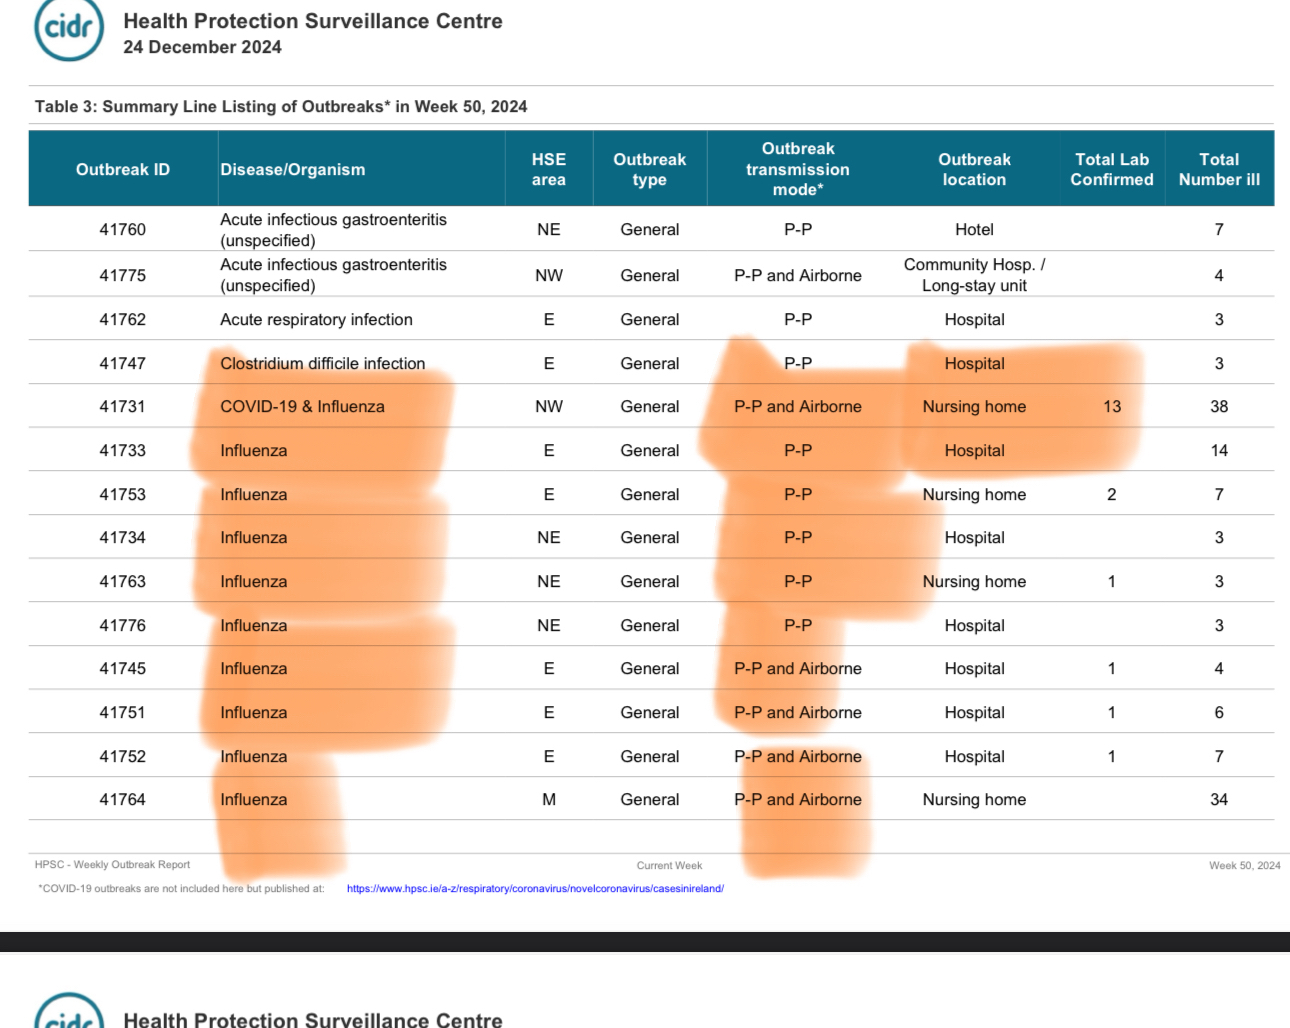This screenshot has width=1290, height=1028.
Task: Click the dark page separator bar
Action: click(645, 941)
